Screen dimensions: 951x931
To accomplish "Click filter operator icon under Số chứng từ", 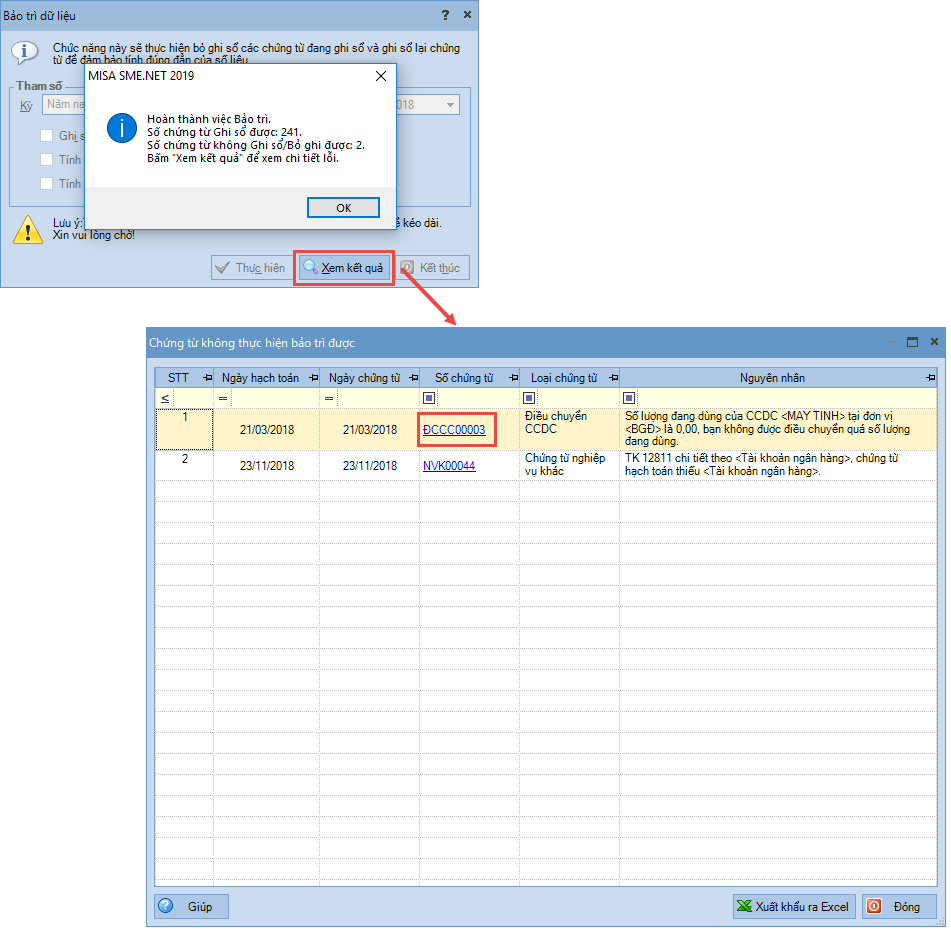I will pyautogui.click(x=429, y=398).
